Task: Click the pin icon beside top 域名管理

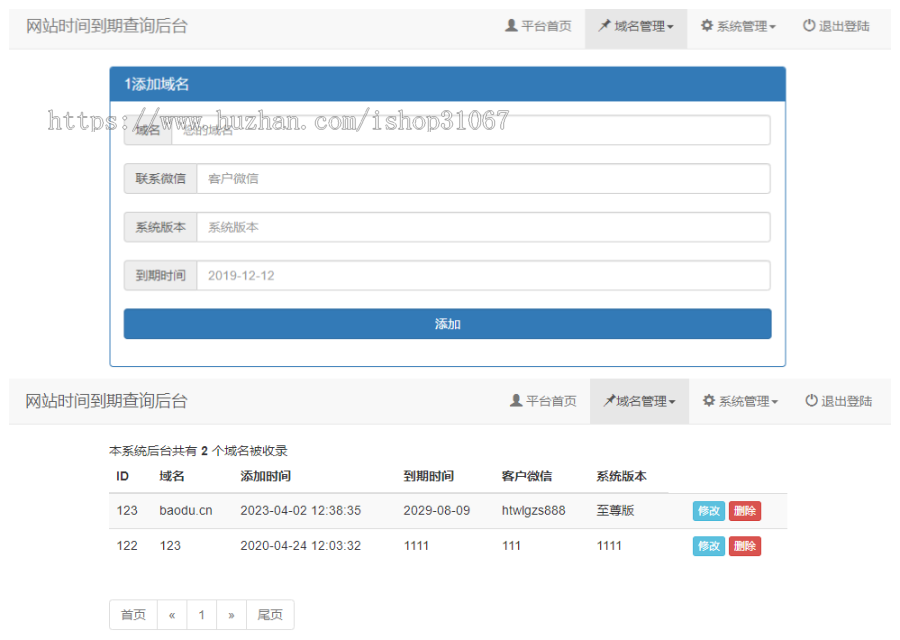Action: coord(604,26)
